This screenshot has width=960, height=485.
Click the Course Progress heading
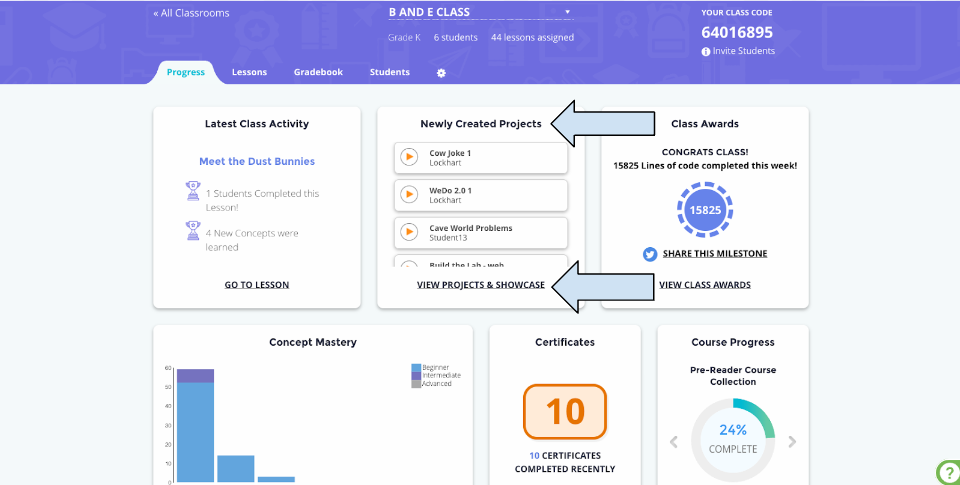[733, 342]
